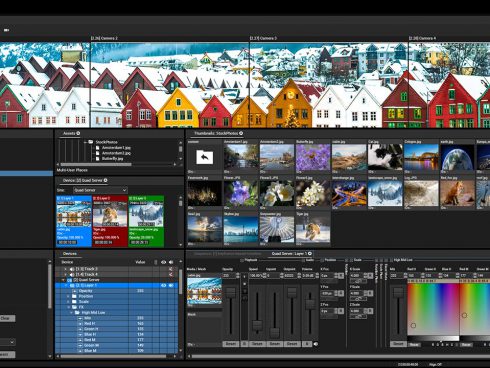Screen dimensions: 490x368
Task: Select the Butterfly.jpg thumbnail
Action: click(x=313, y=157)
